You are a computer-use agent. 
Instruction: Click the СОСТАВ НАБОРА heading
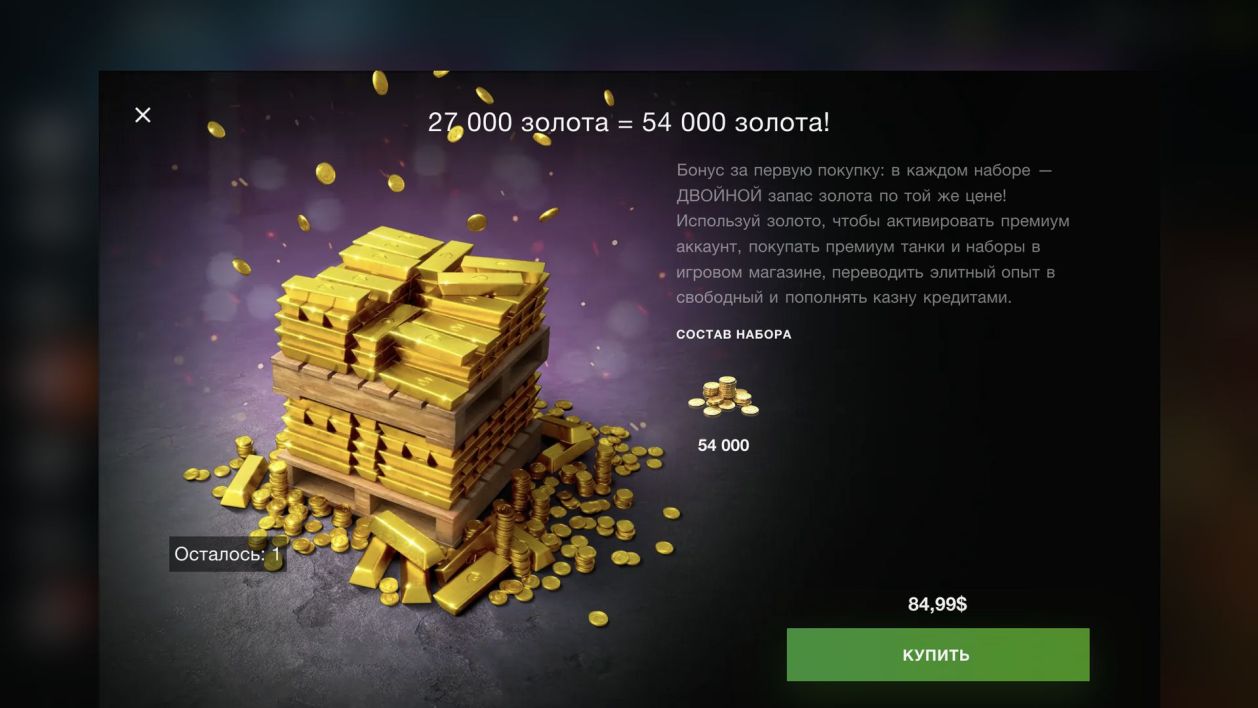point(734,334)
